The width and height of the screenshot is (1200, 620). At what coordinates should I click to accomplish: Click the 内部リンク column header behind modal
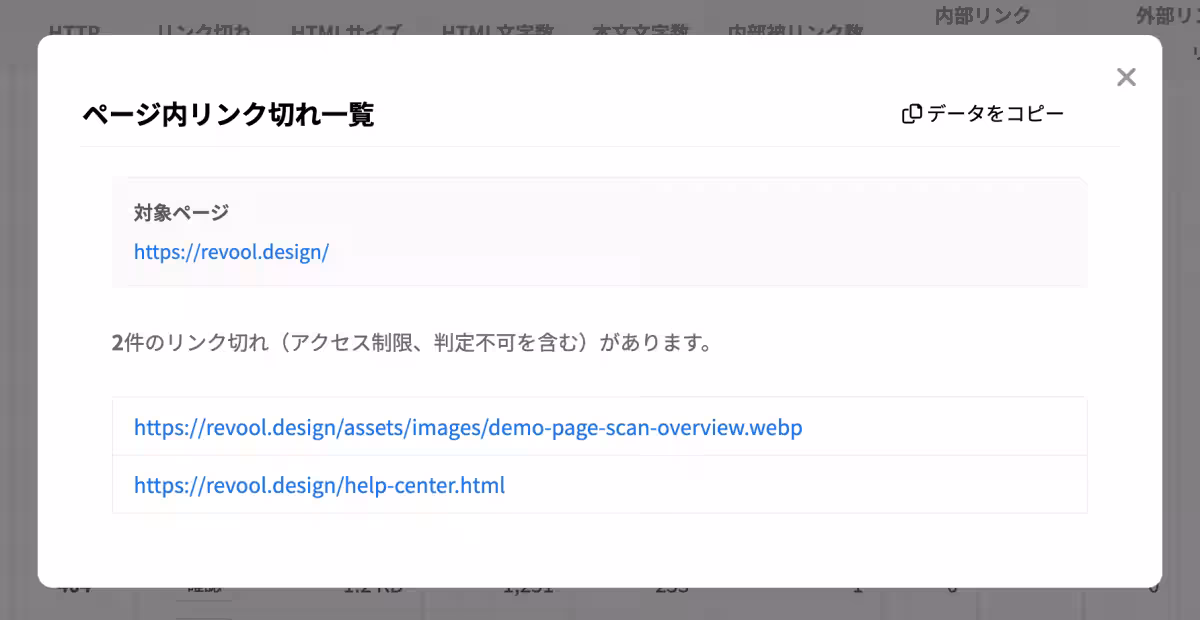[x=982, y=15]
